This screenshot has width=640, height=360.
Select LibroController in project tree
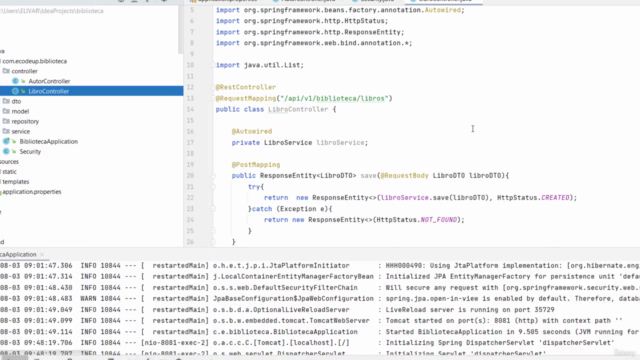click(91, 91)
